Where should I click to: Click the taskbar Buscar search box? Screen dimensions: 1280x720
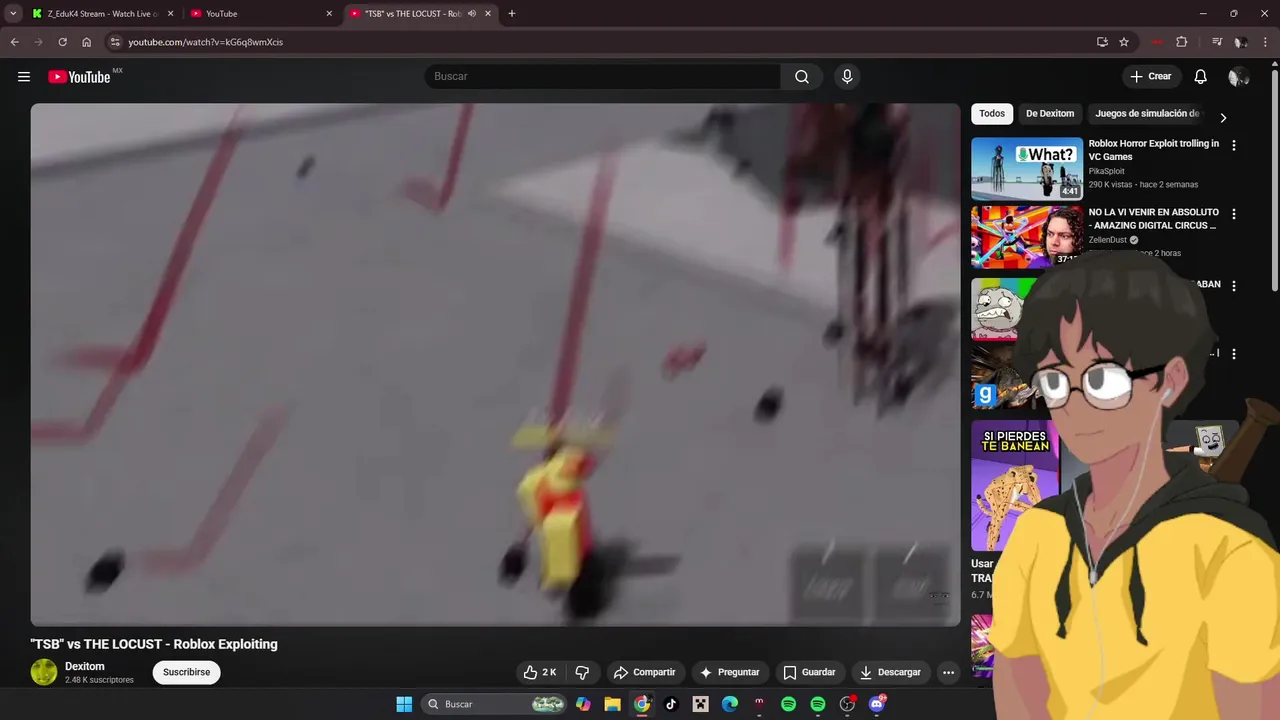pyautogui.click(x=494, y=704)
